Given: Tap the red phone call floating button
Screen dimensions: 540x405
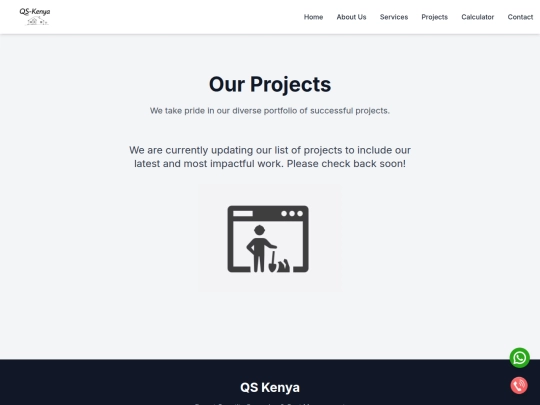Looking at the screenshot, I should click(519, 385).
